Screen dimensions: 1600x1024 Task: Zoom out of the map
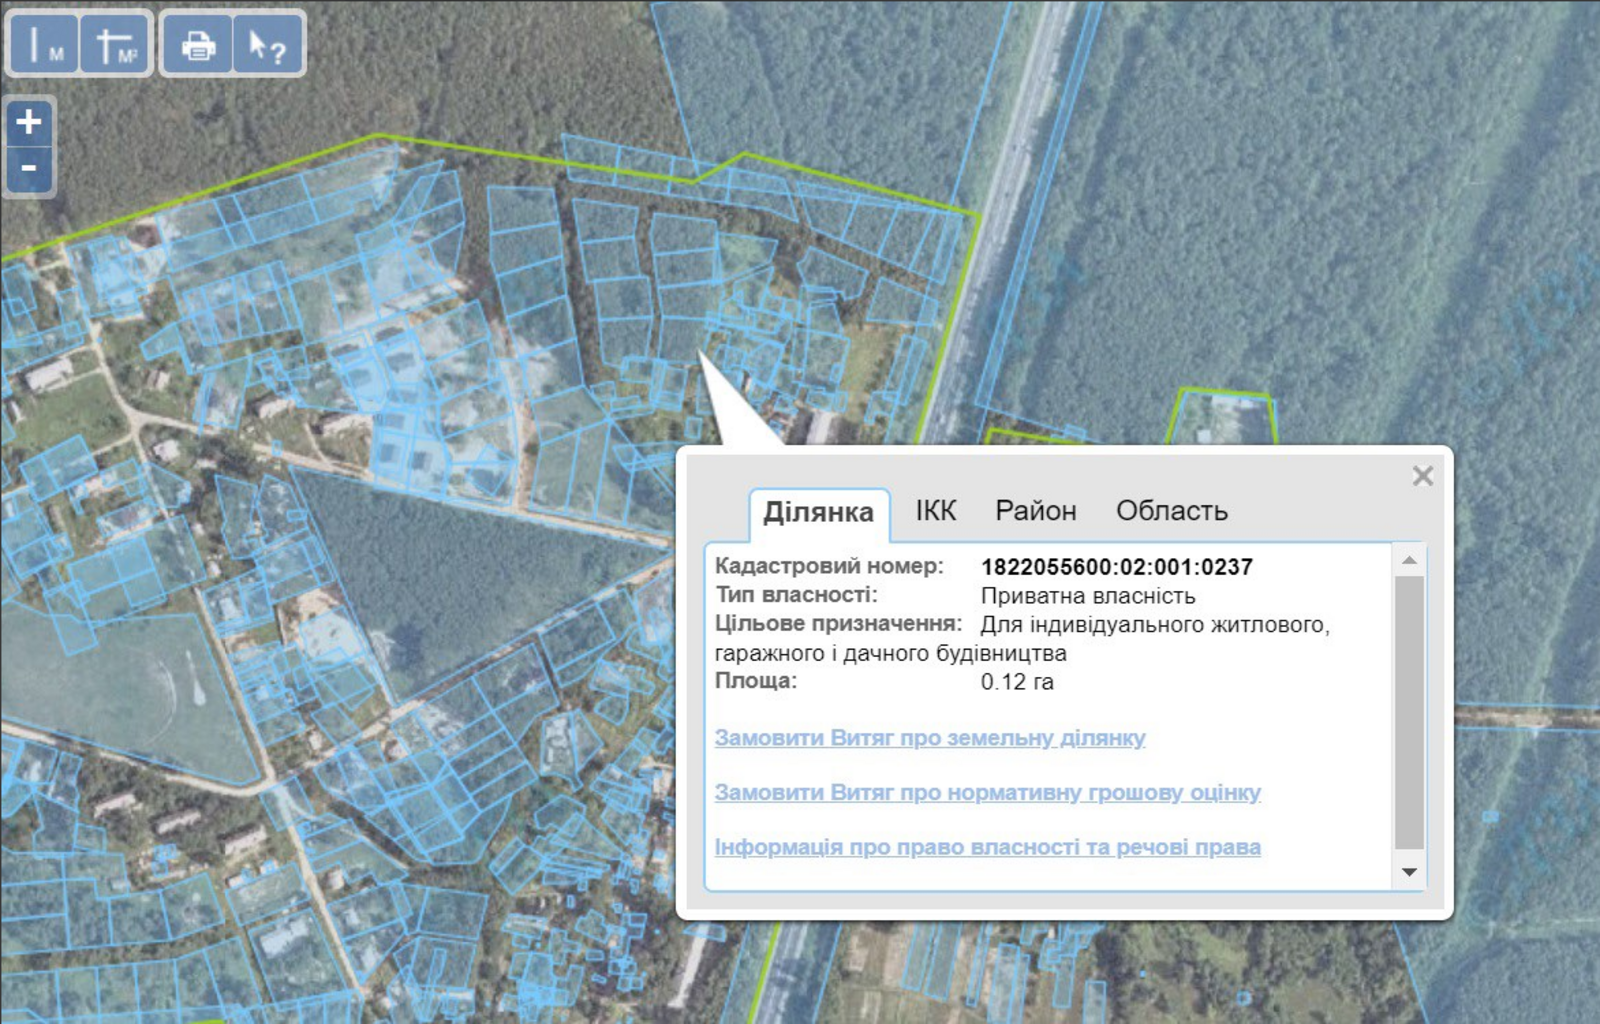pos(29,168)
